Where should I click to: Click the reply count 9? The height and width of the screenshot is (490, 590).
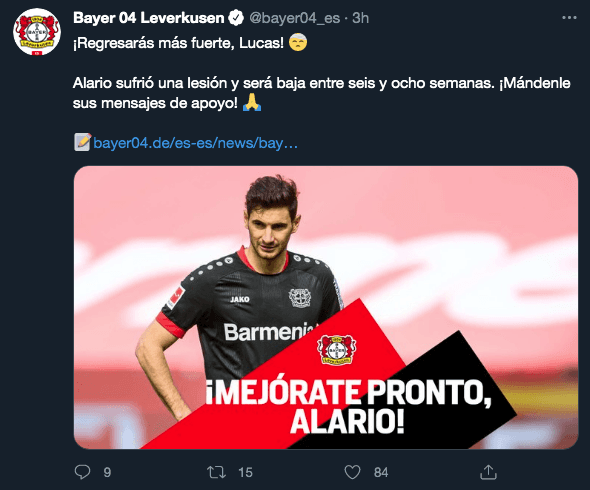107,472
